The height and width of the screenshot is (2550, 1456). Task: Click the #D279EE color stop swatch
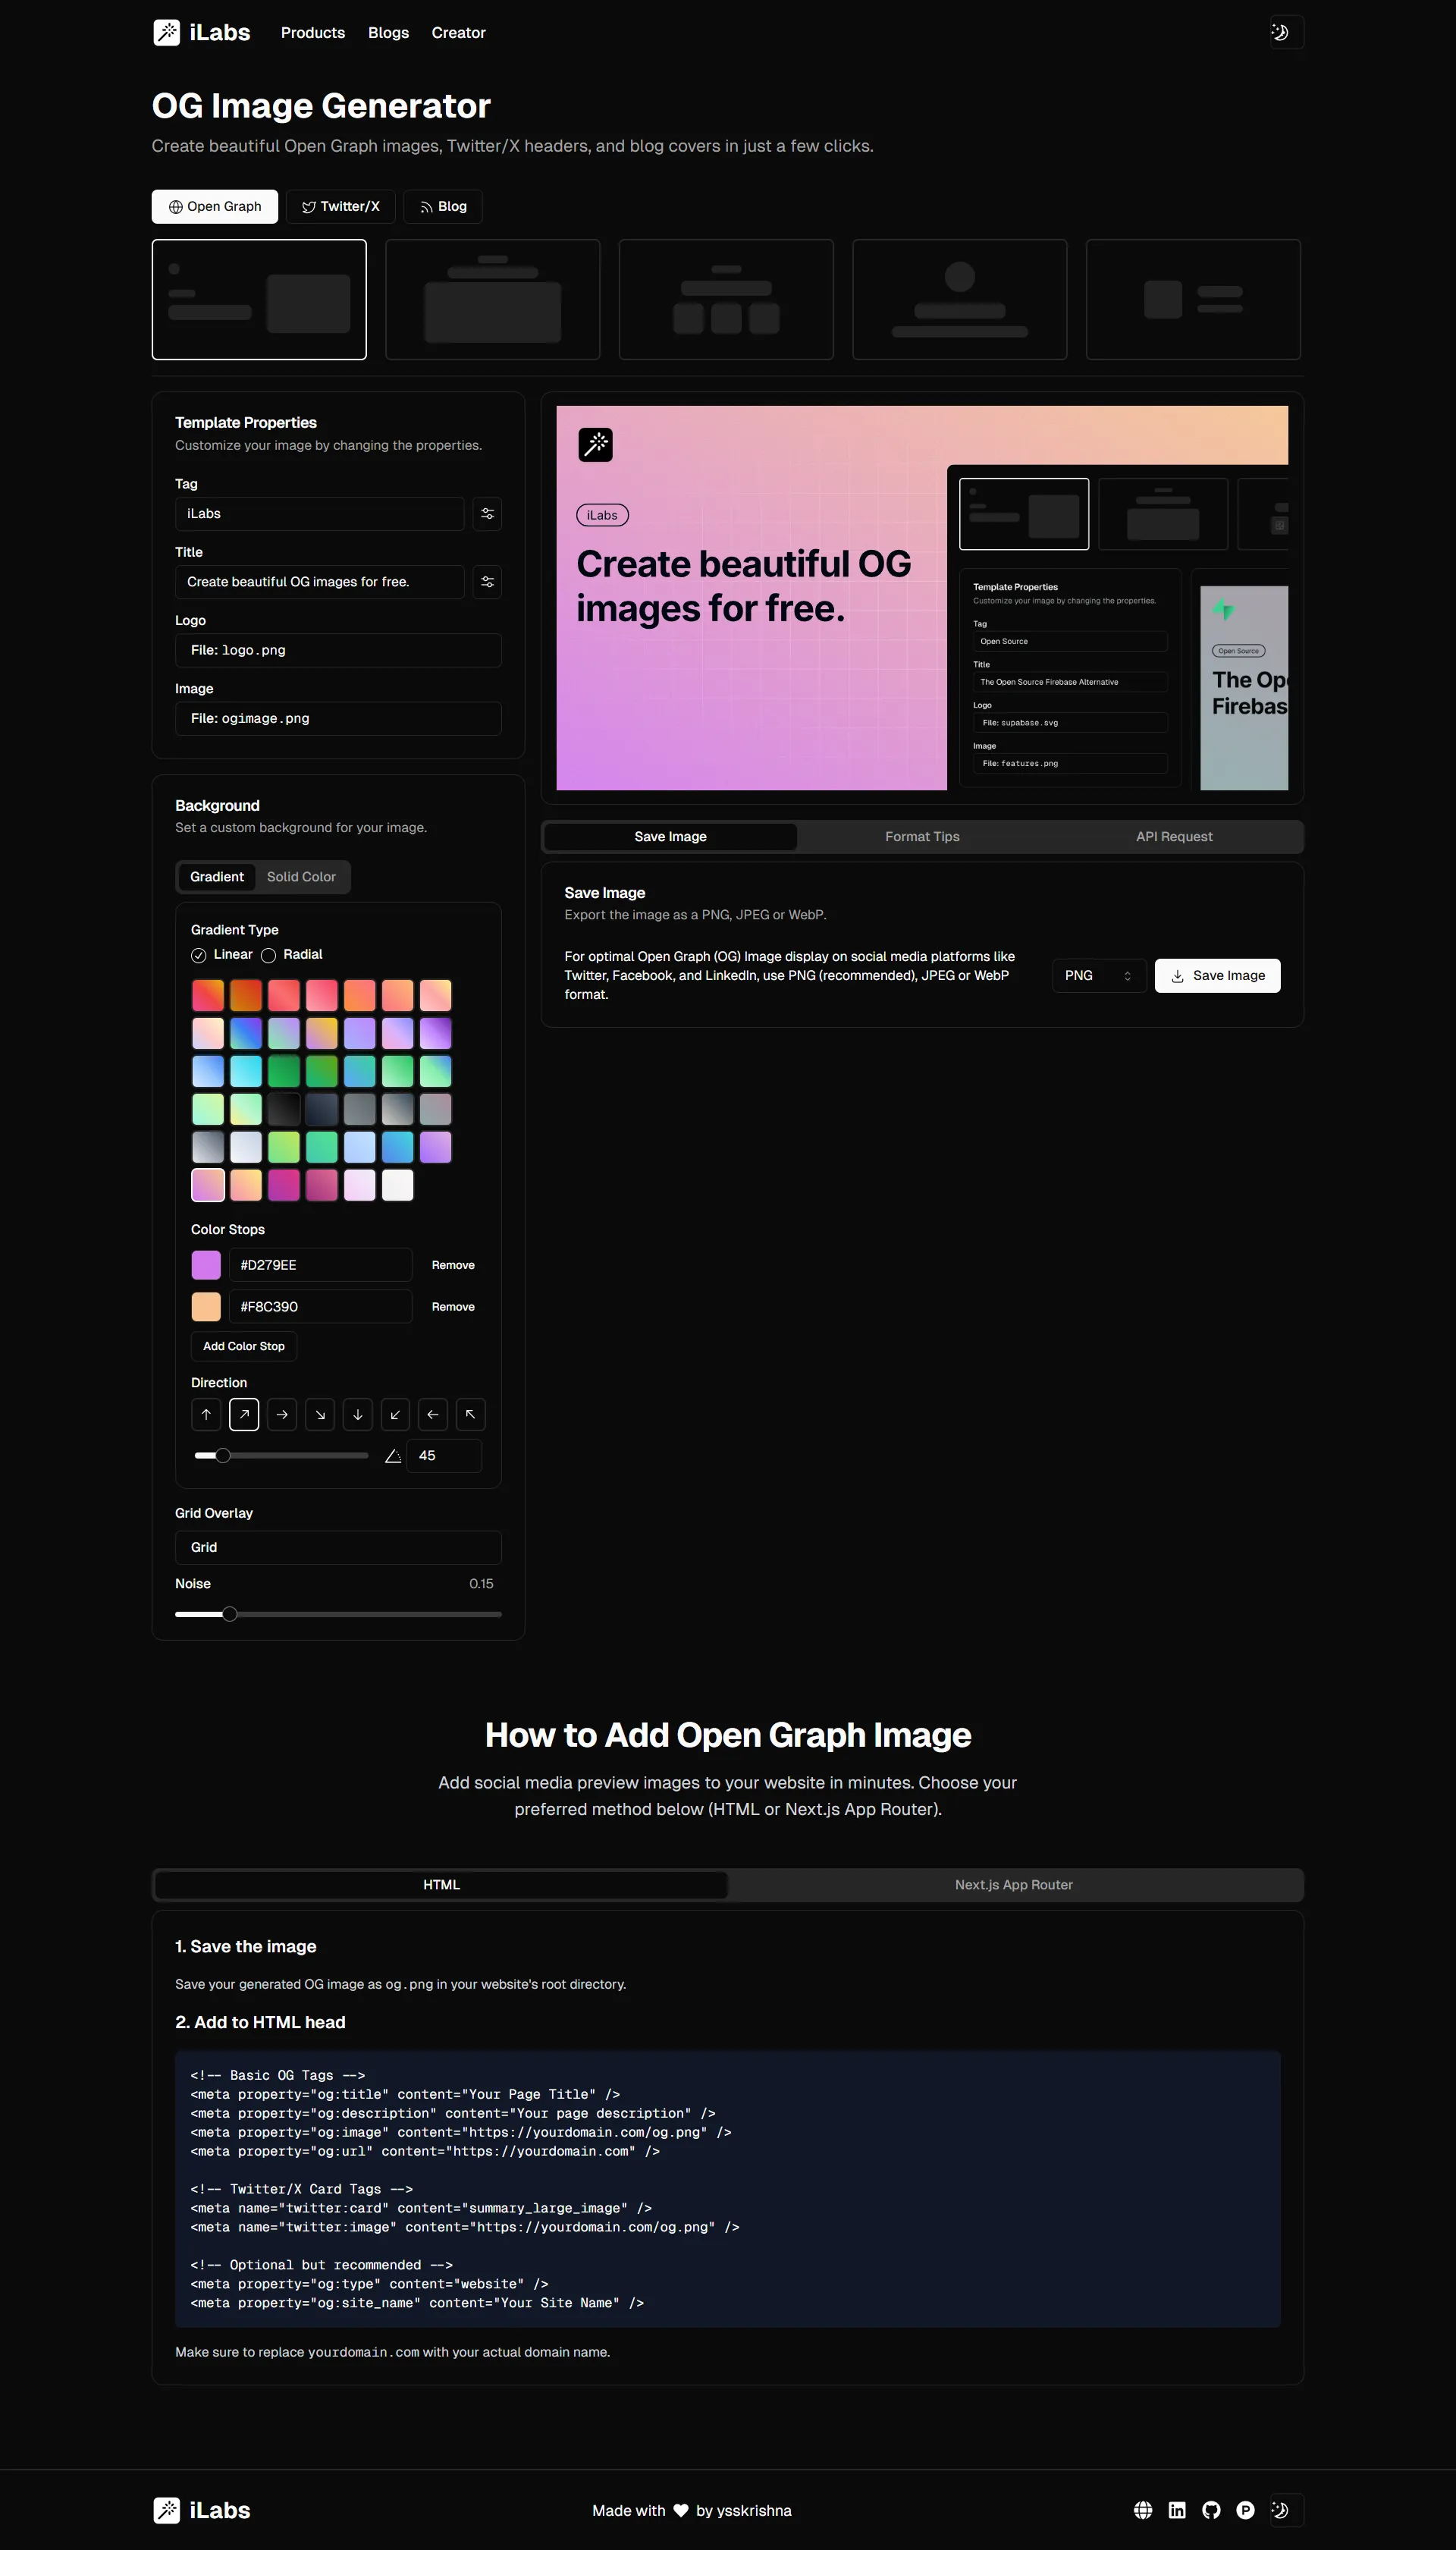(206, 1265)
